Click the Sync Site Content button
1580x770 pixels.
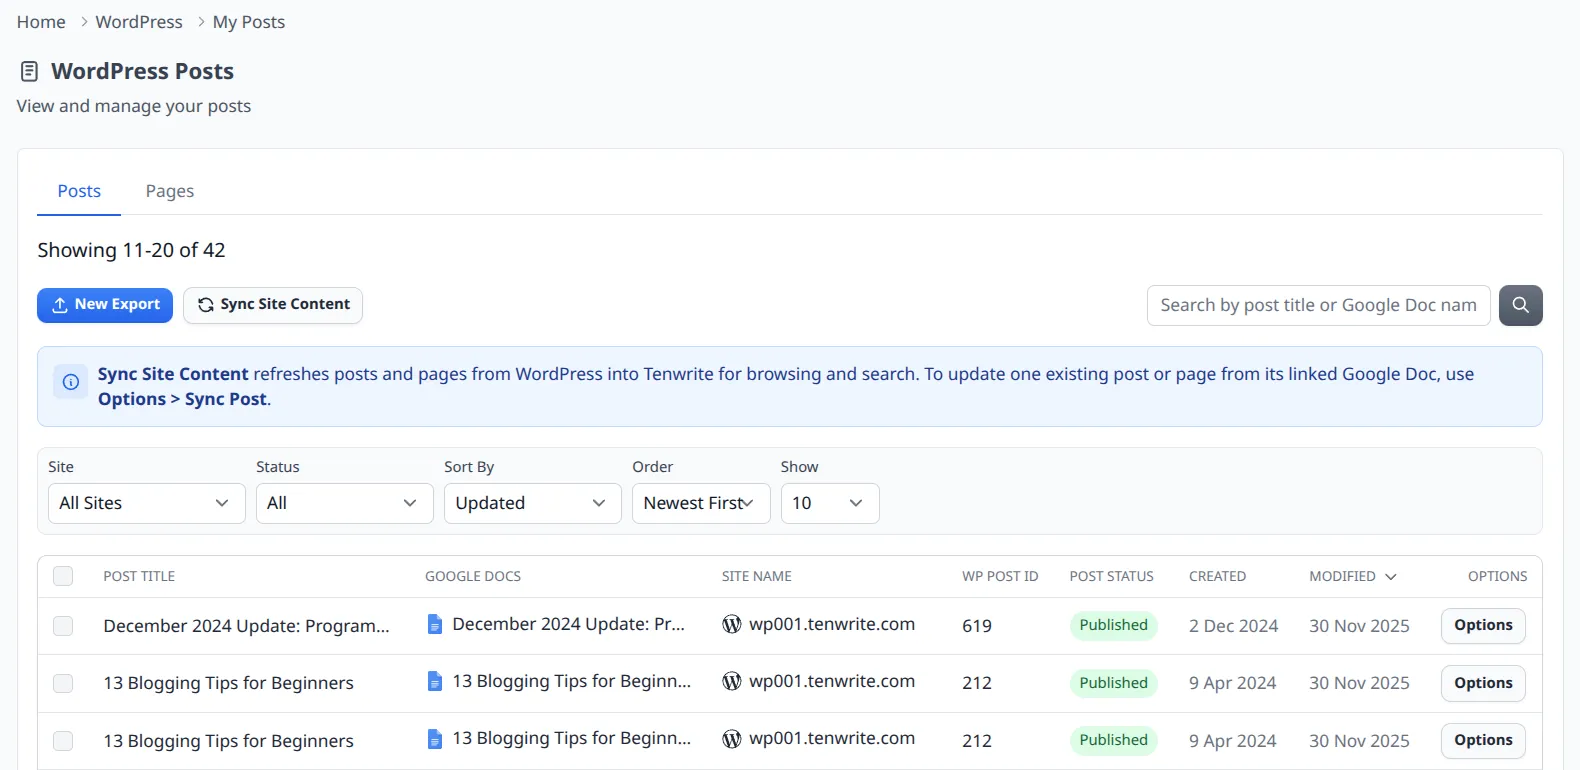click(273, 305)
